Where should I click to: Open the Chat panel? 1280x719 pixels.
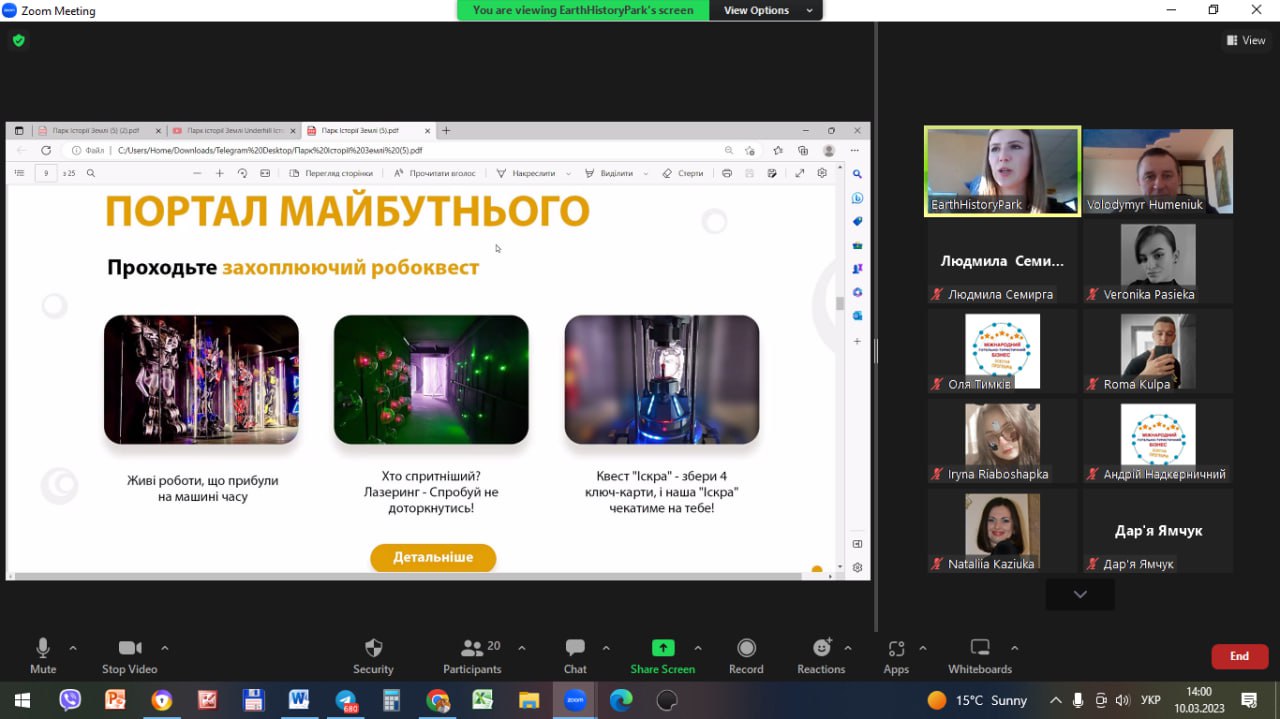[x=575, y=648]
